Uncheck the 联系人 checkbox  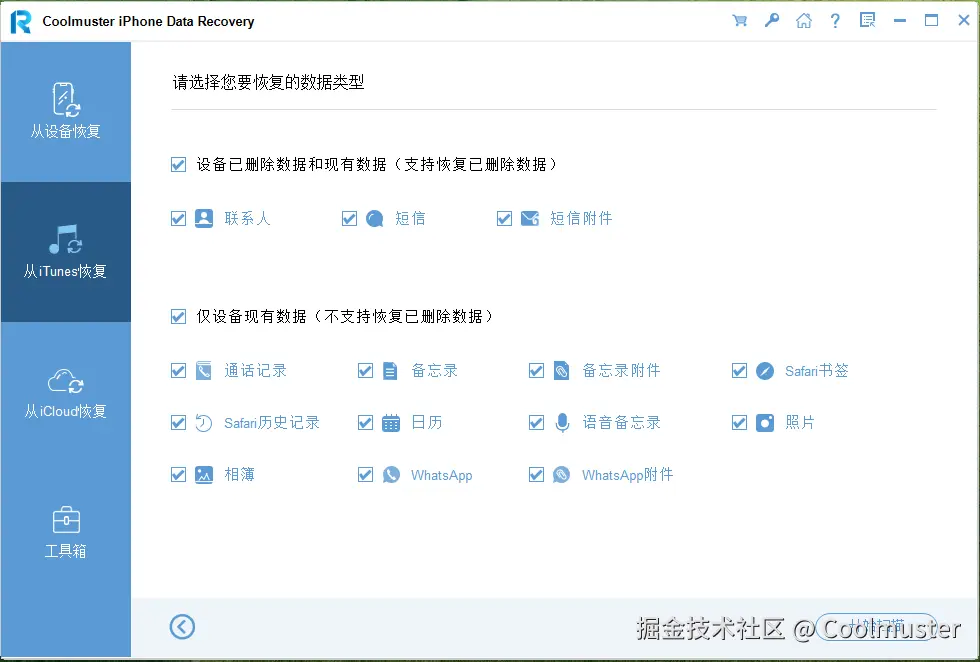178,218
